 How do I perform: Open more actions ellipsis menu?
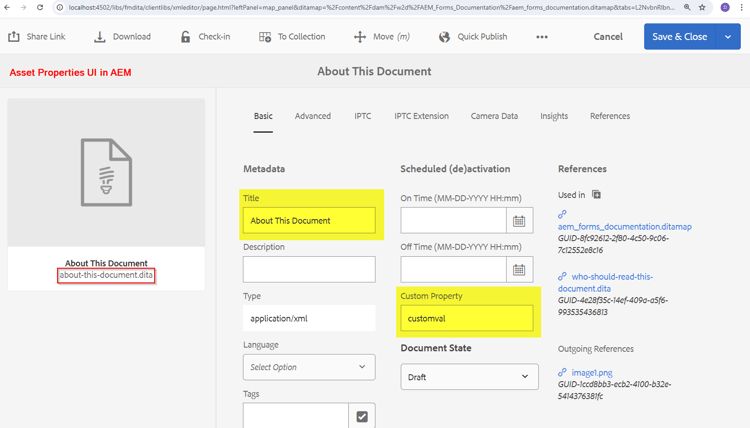542,37
